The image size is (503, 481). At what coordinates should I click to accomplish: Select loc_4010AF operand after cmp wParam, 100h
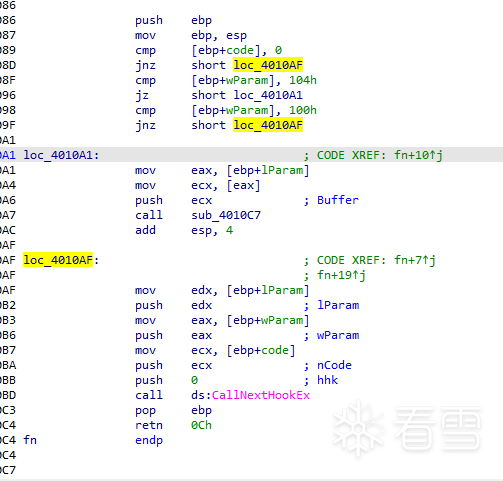[268, 125]
